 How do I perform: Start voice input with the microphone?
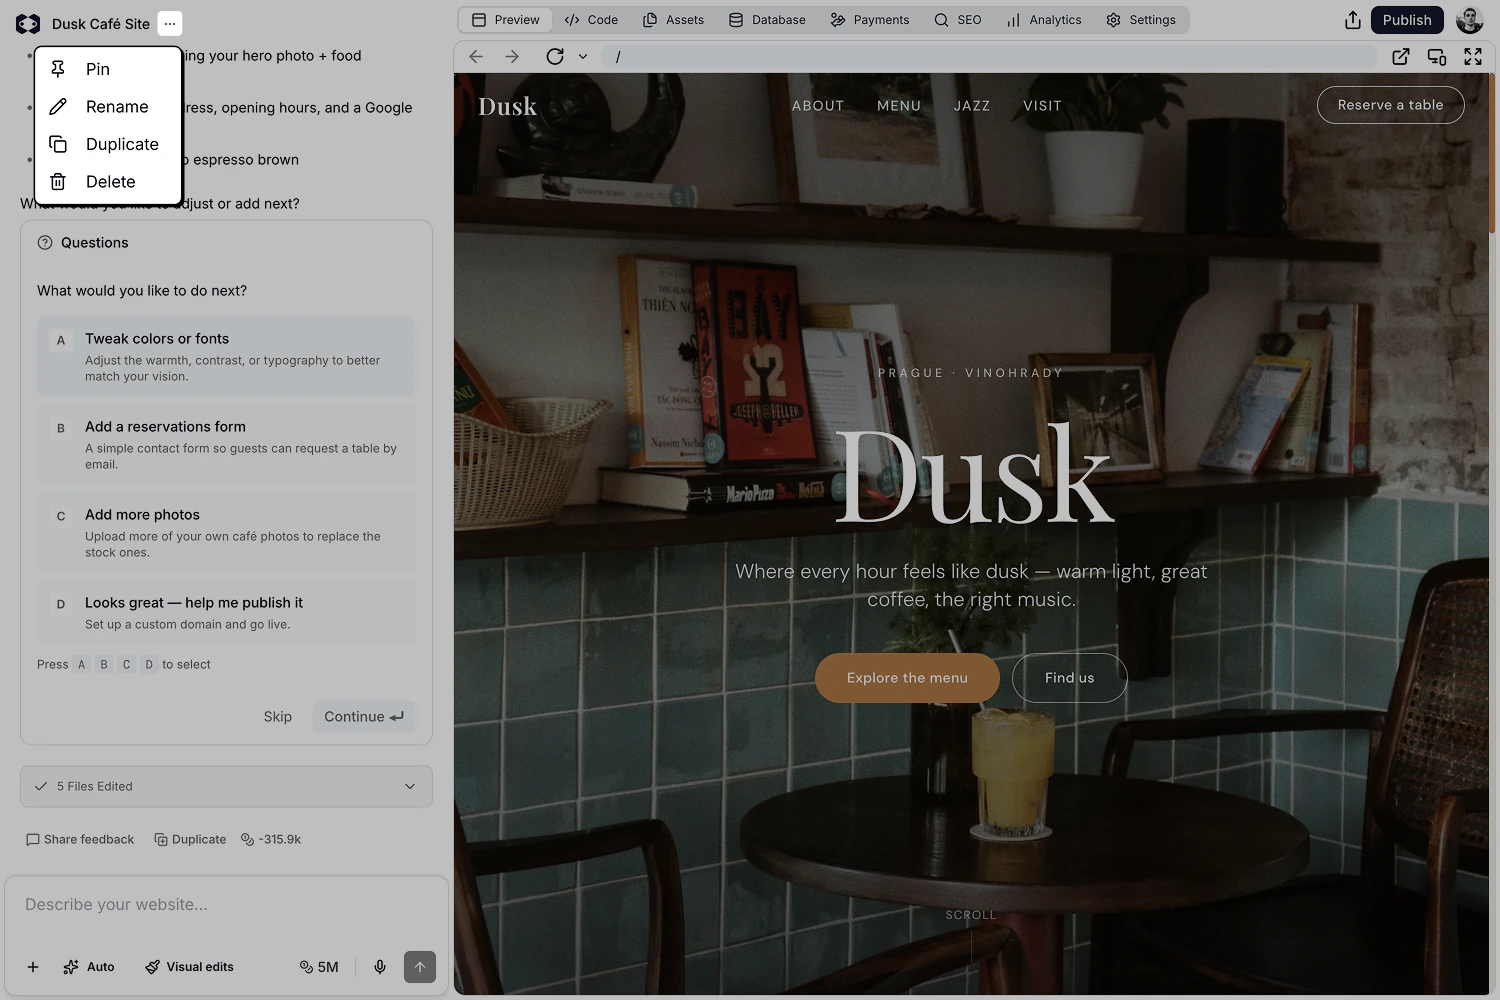(x=380, y=967)
